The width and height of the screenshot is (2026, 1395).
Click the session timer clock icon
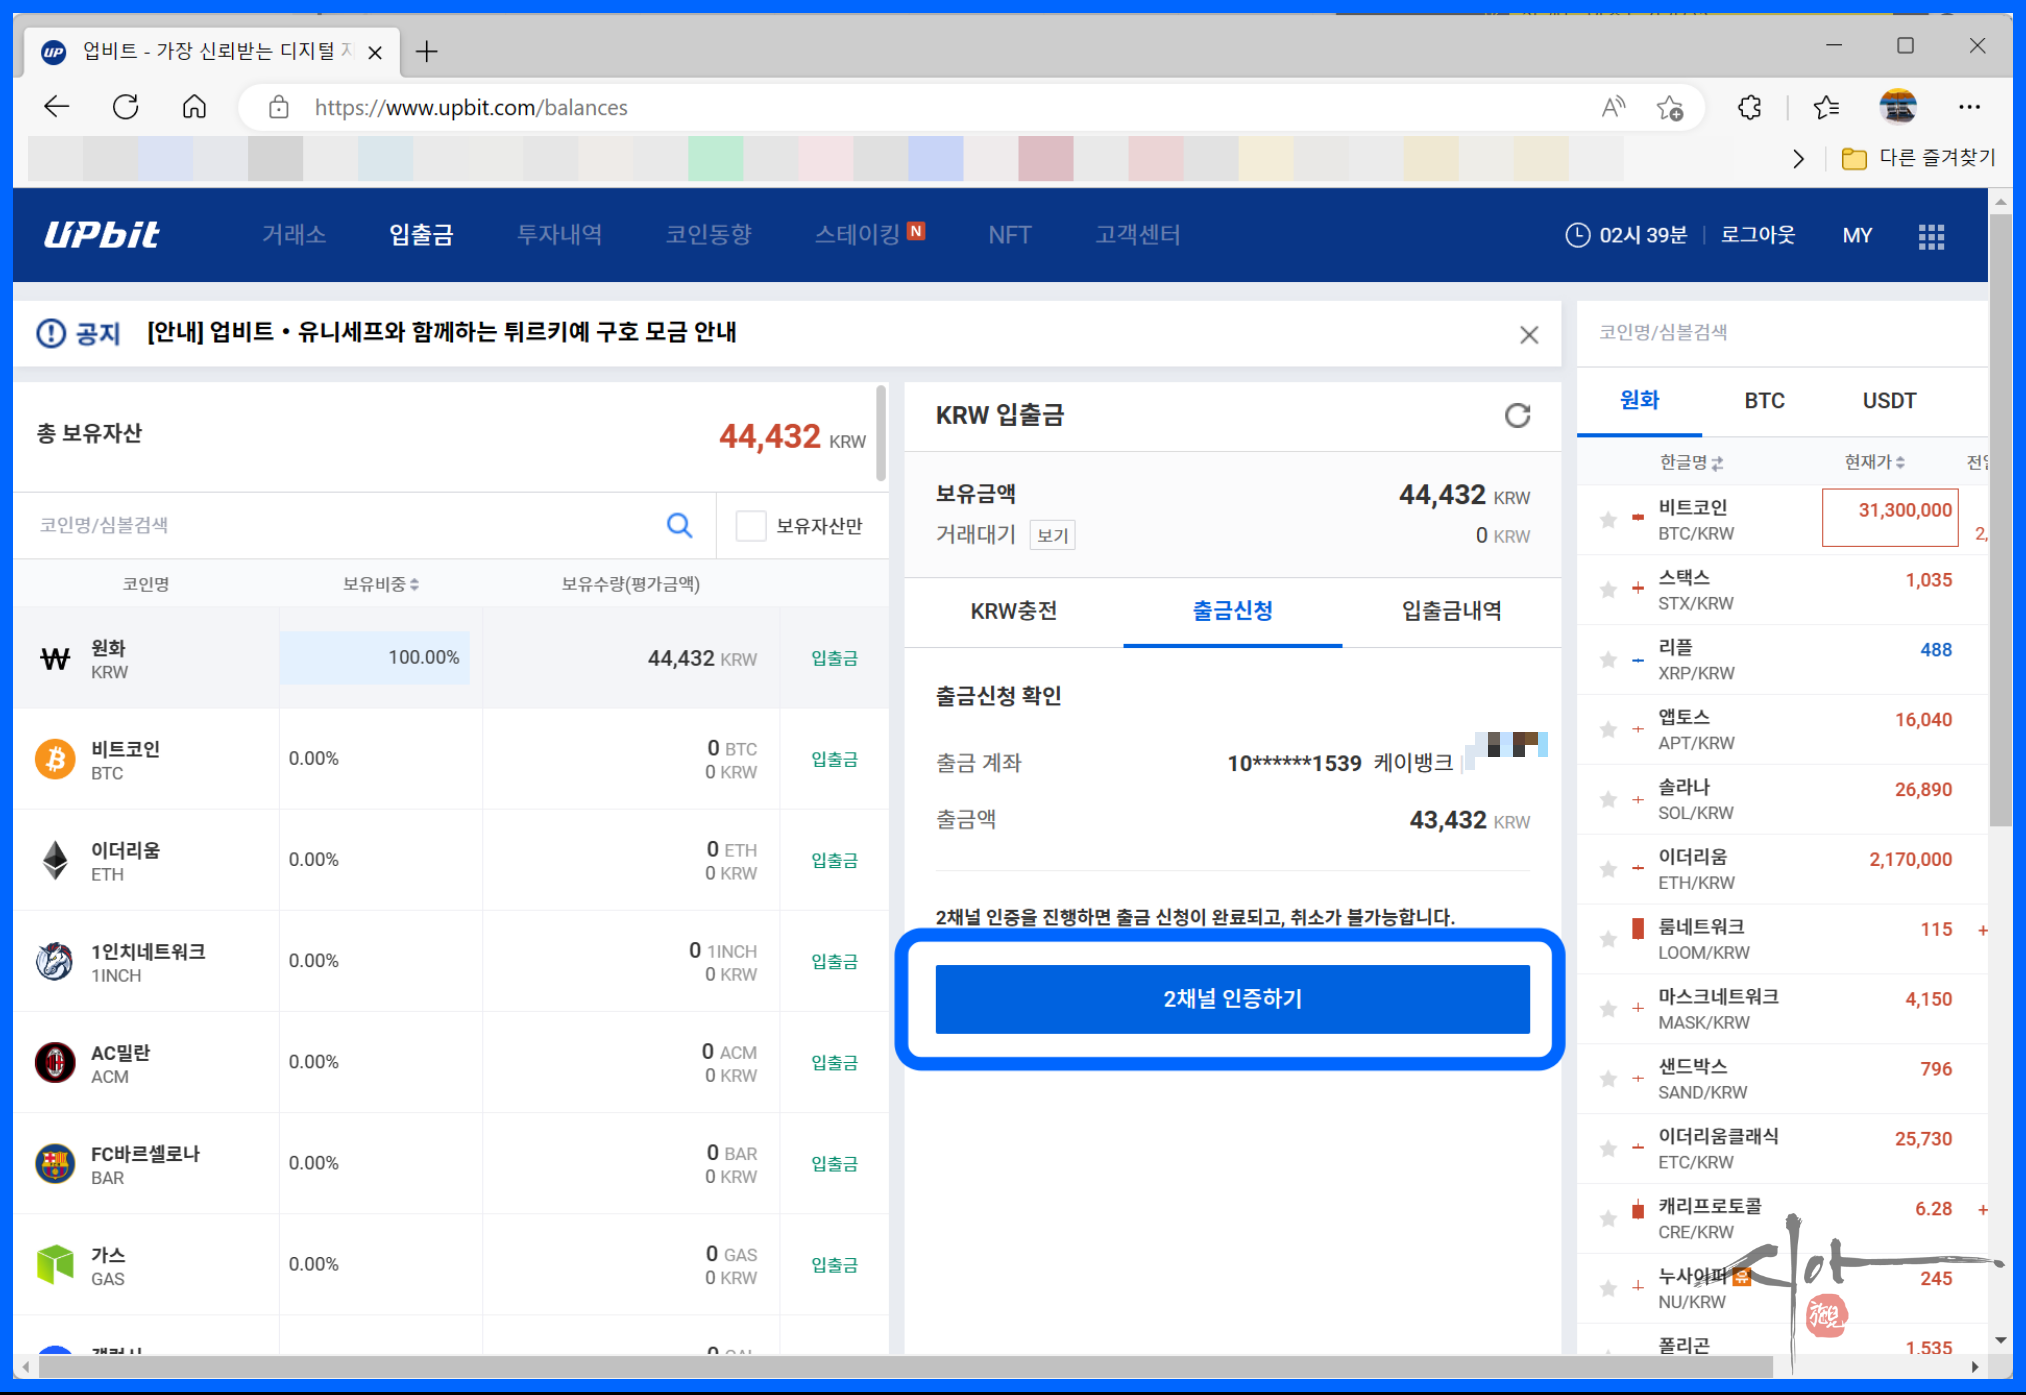tap(1577, 235)
